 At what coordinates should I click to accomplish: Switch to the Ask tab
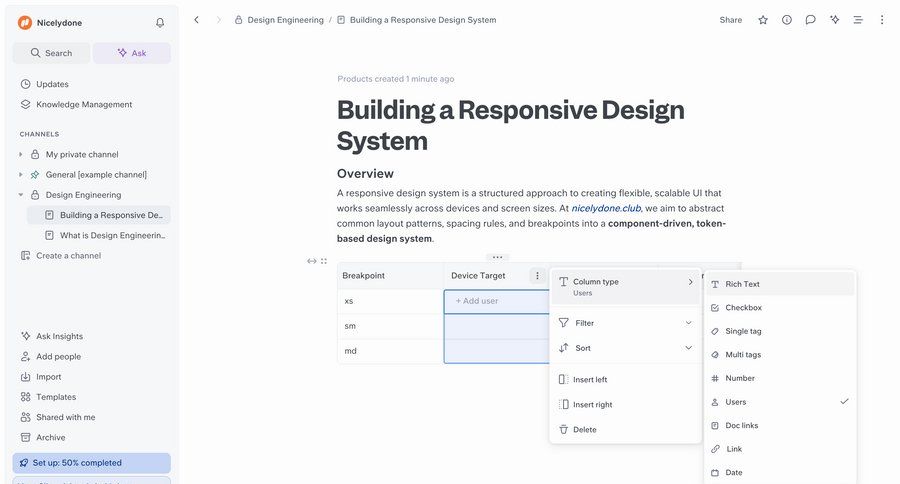click(x=131, y=53)
